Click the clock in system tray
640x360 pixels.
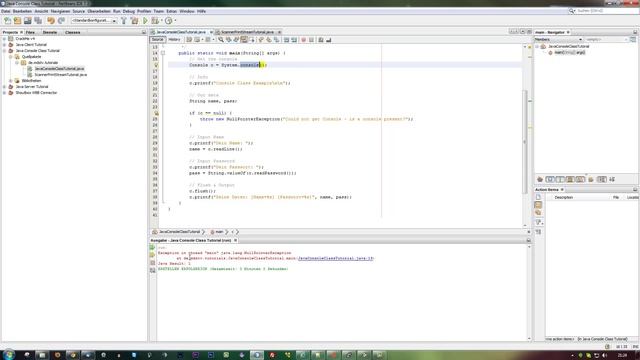622,356
